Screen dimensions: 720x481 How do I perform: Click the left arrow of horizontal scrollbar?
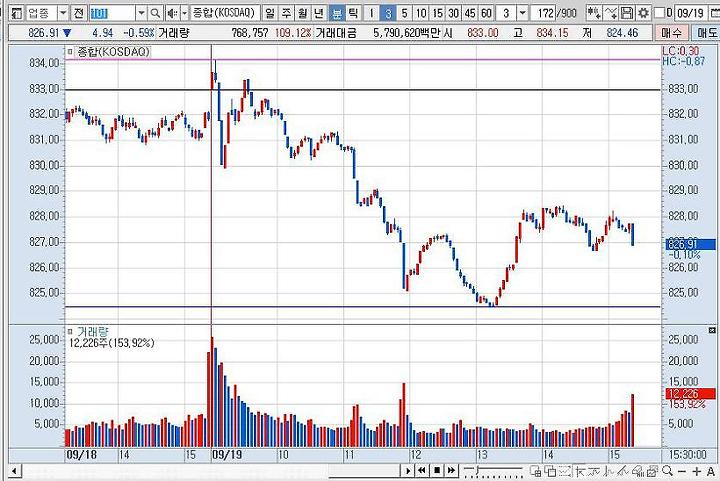click(x=14, y=471)
